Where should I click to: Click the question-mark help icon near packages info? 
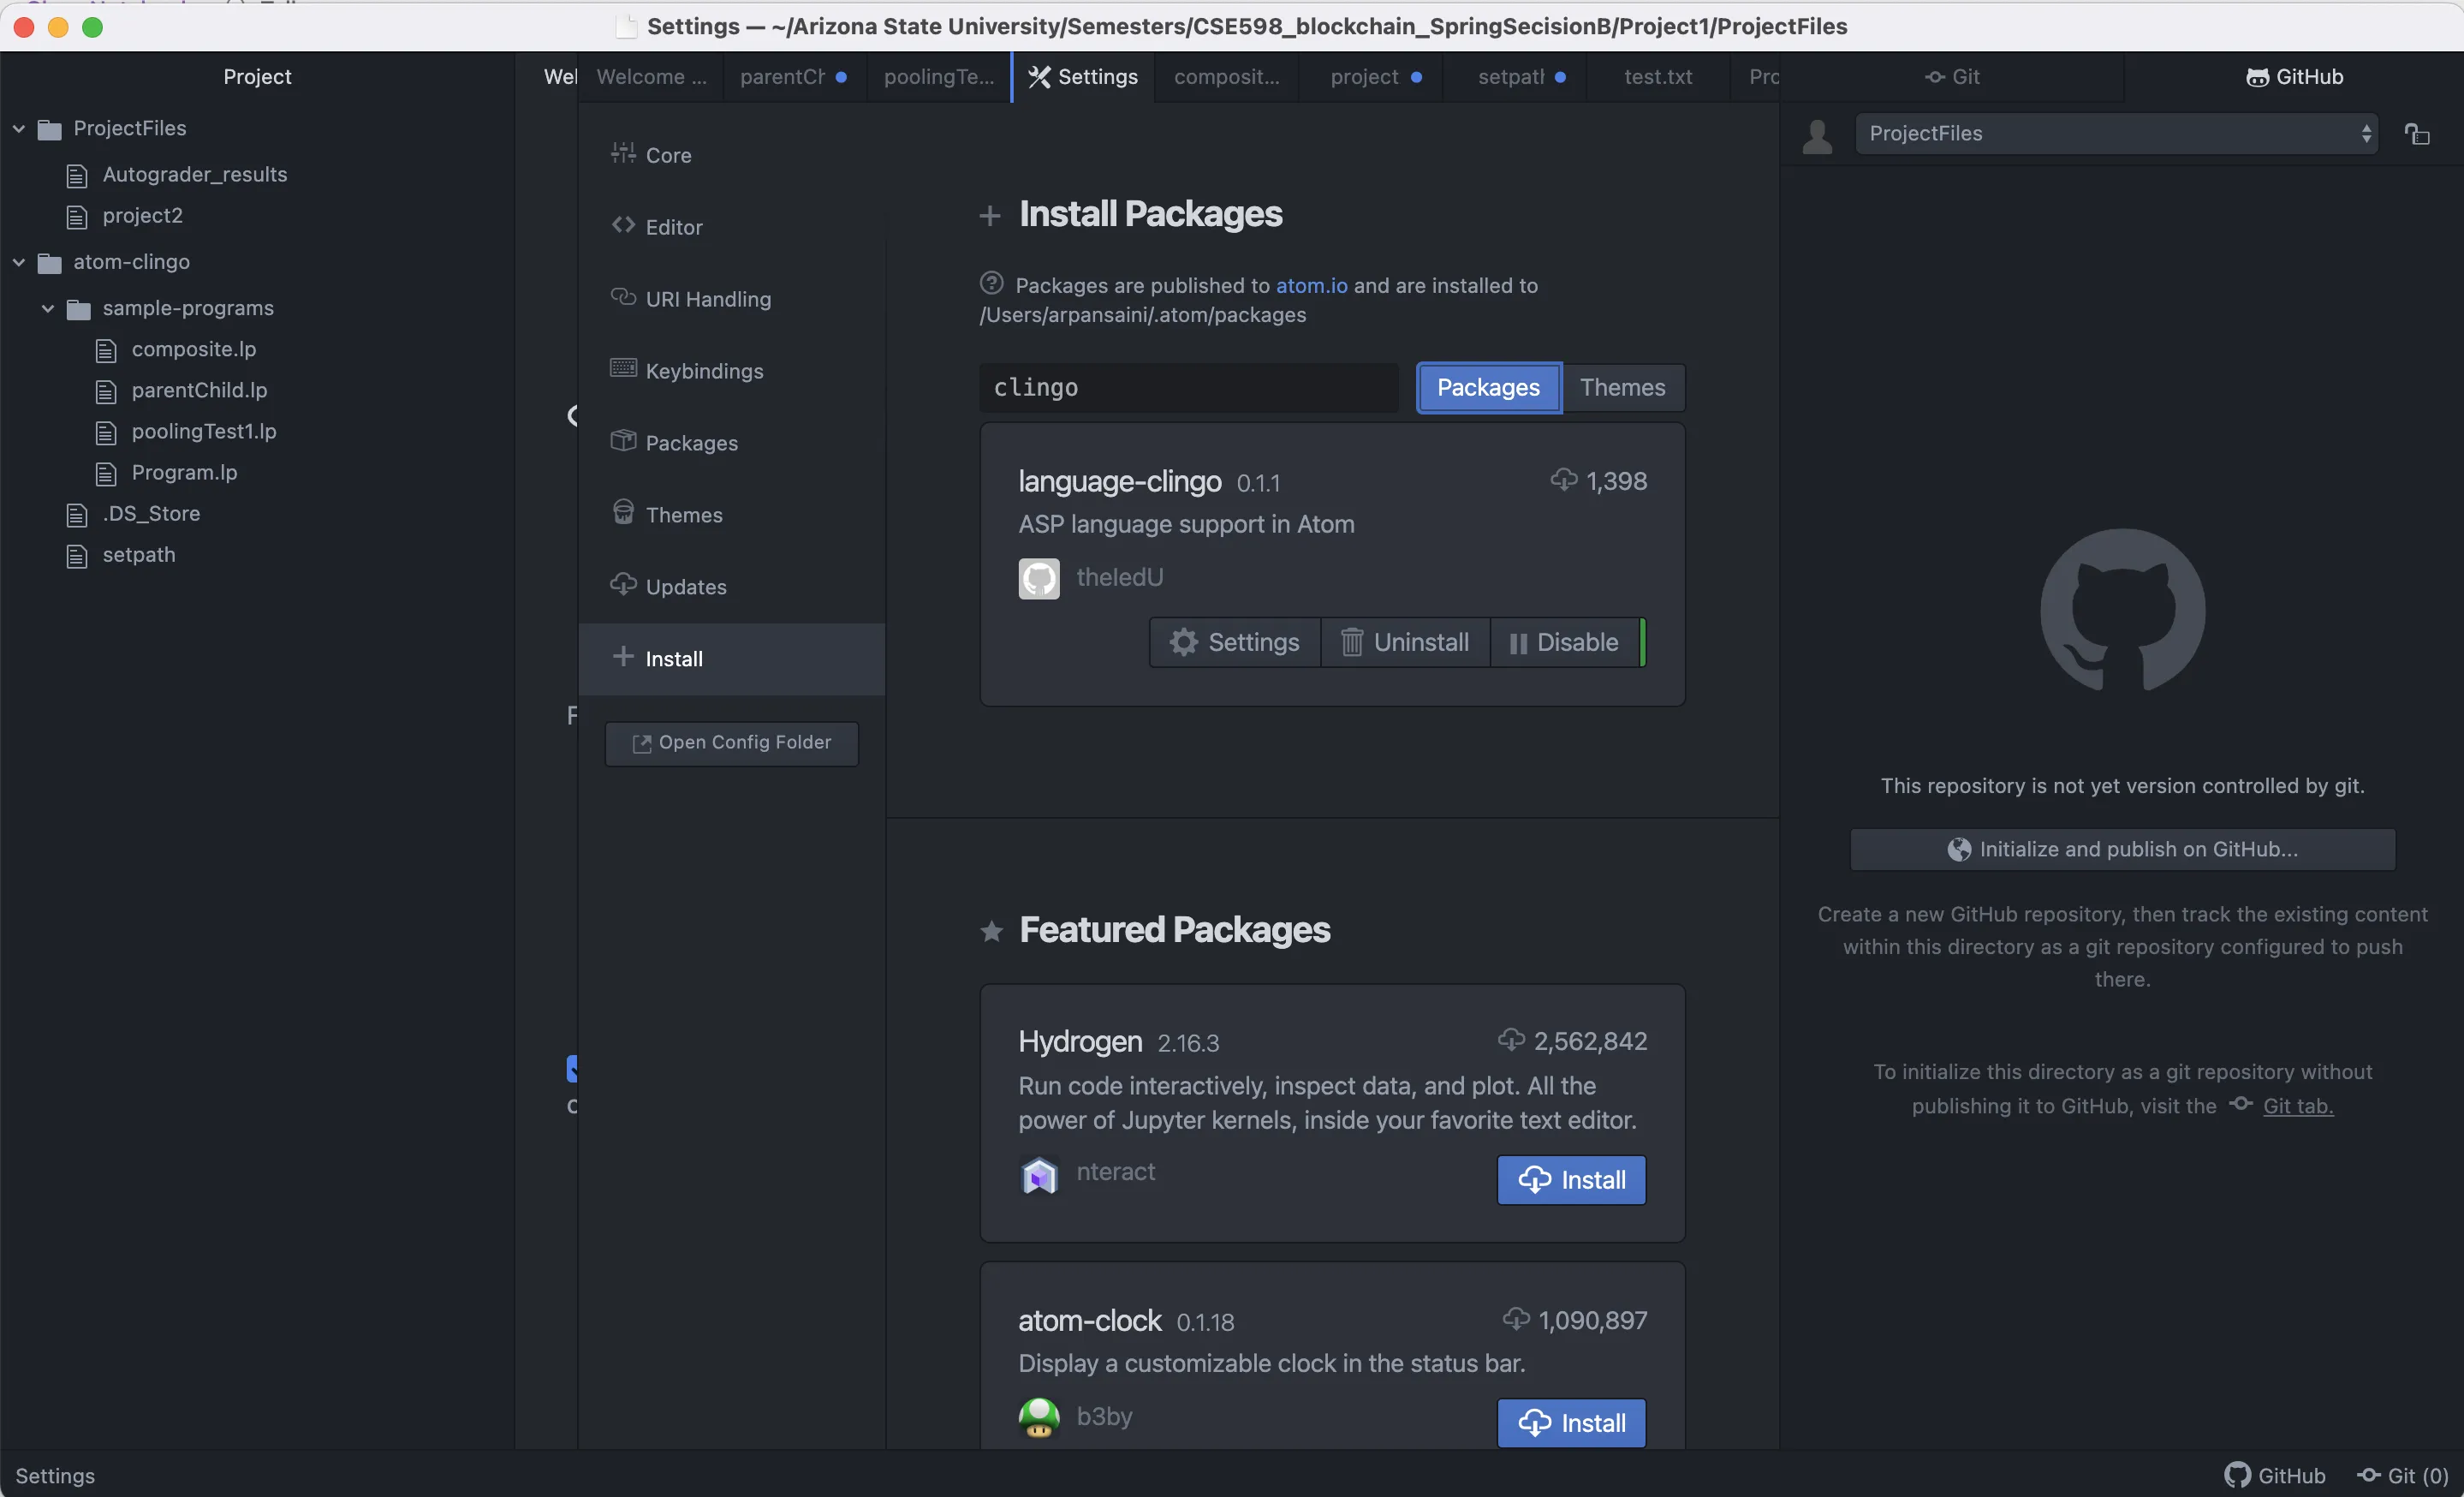point(991,284)
